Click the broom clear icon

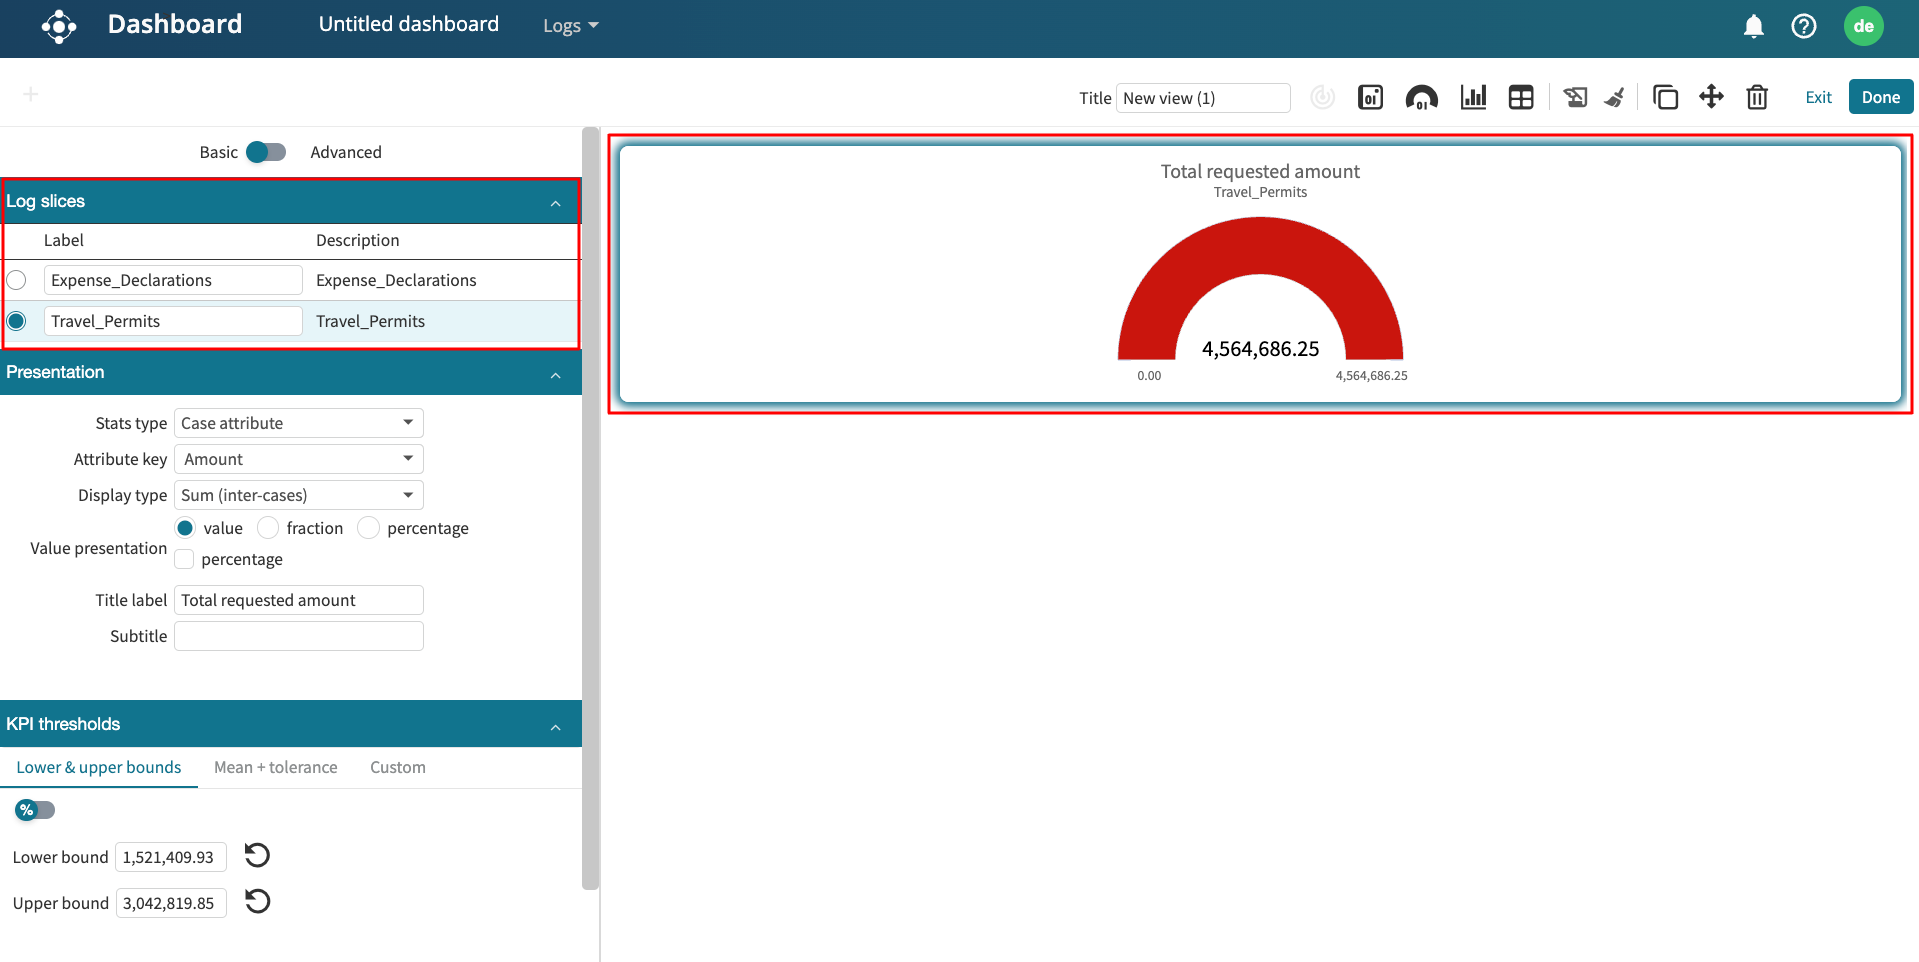coord(1614,97)
